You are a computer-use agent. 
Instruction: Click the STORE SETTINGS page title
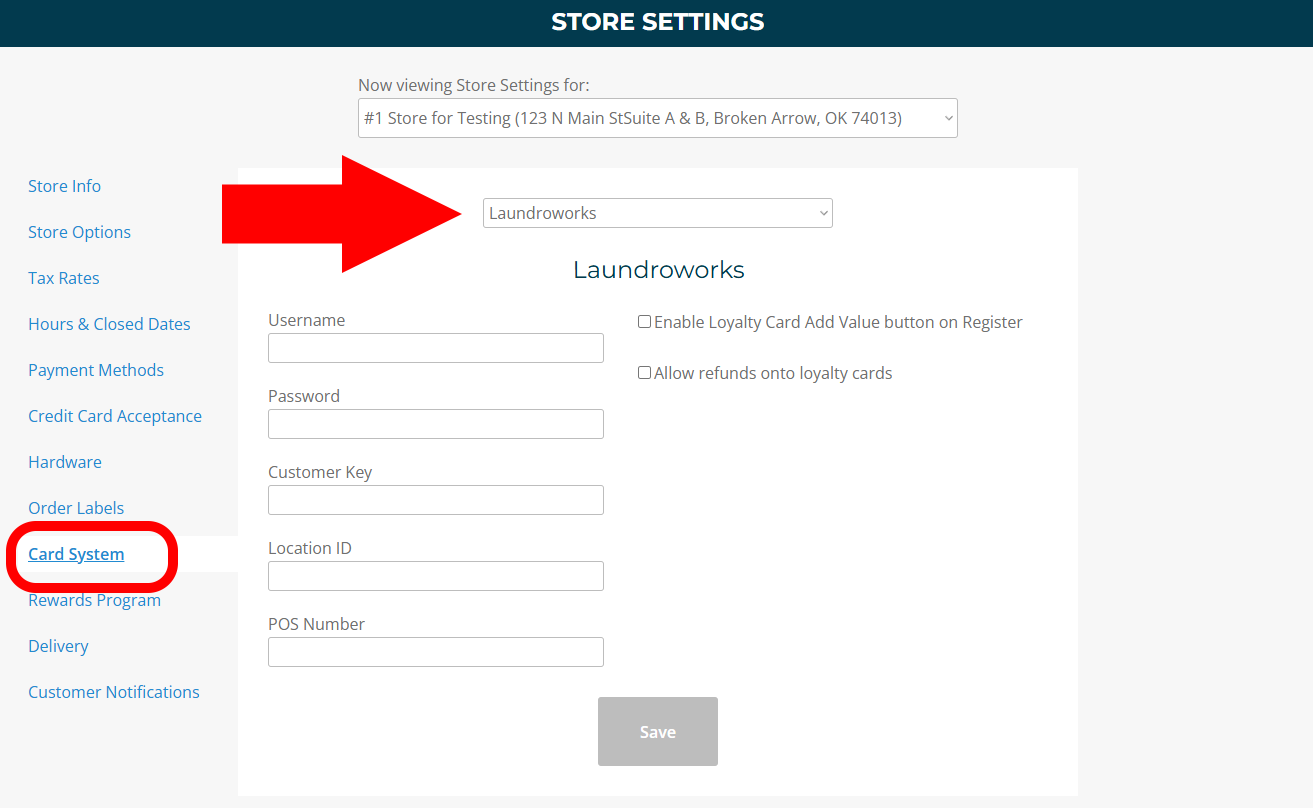(658, 22)
